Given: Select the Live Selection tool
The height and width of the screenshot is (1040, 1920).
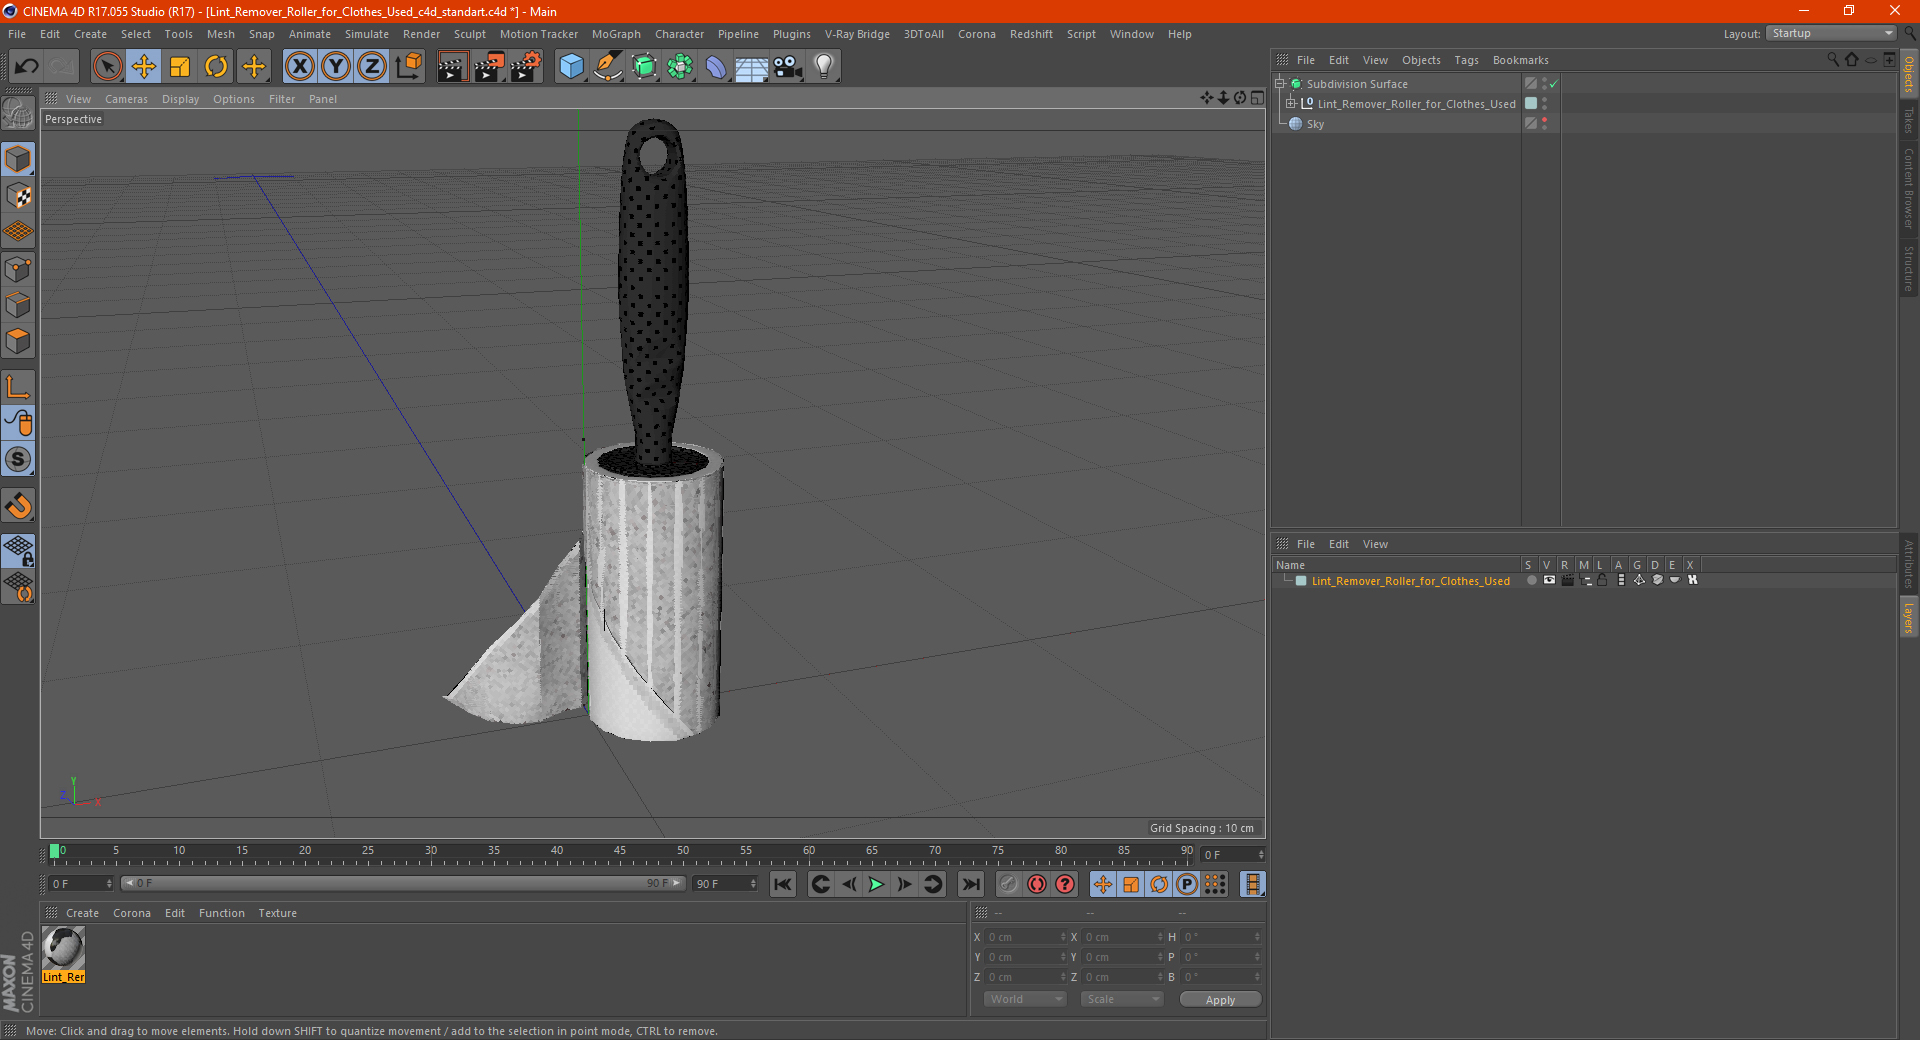Looking at the screenshot, I should 107,67.
